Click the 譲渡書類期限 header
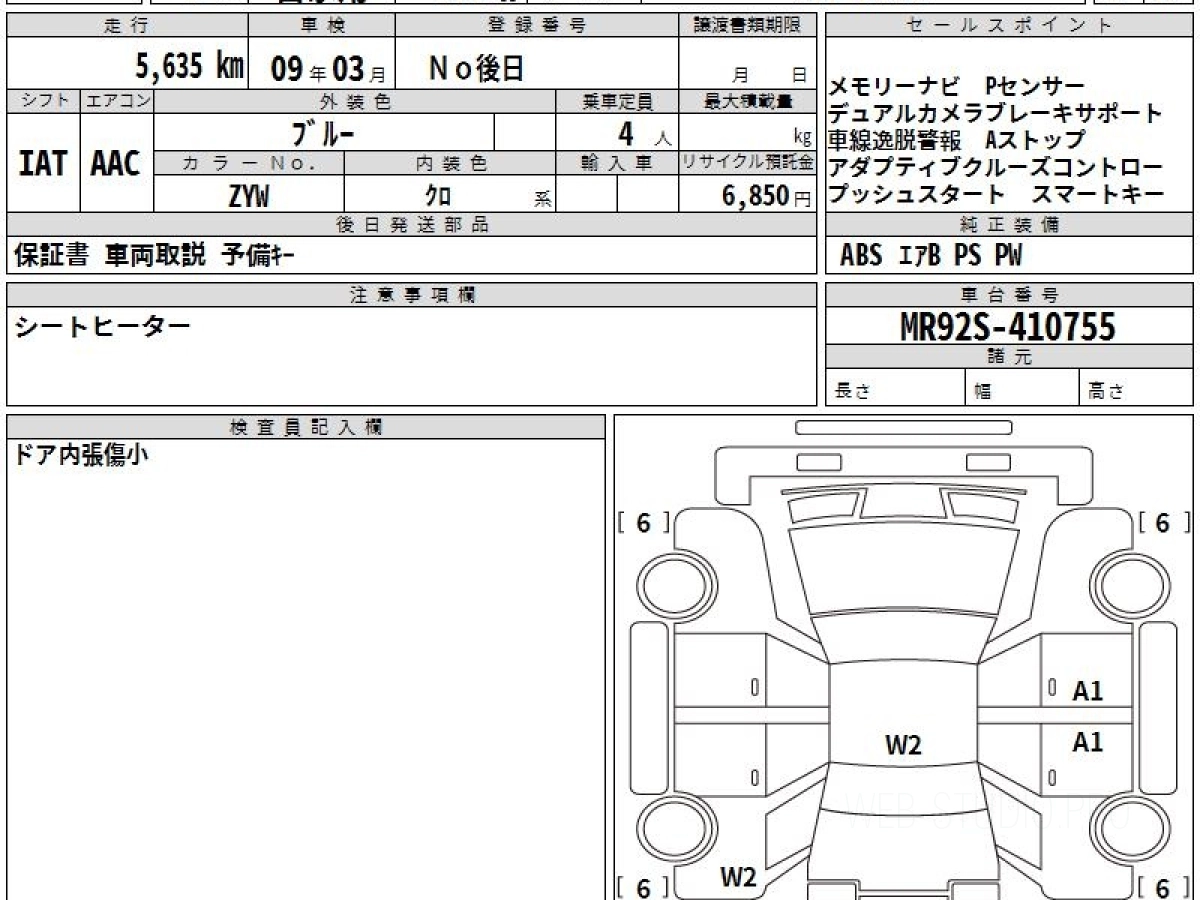Viewport: 1200px width, 900px height. click(x=748, y=26)
